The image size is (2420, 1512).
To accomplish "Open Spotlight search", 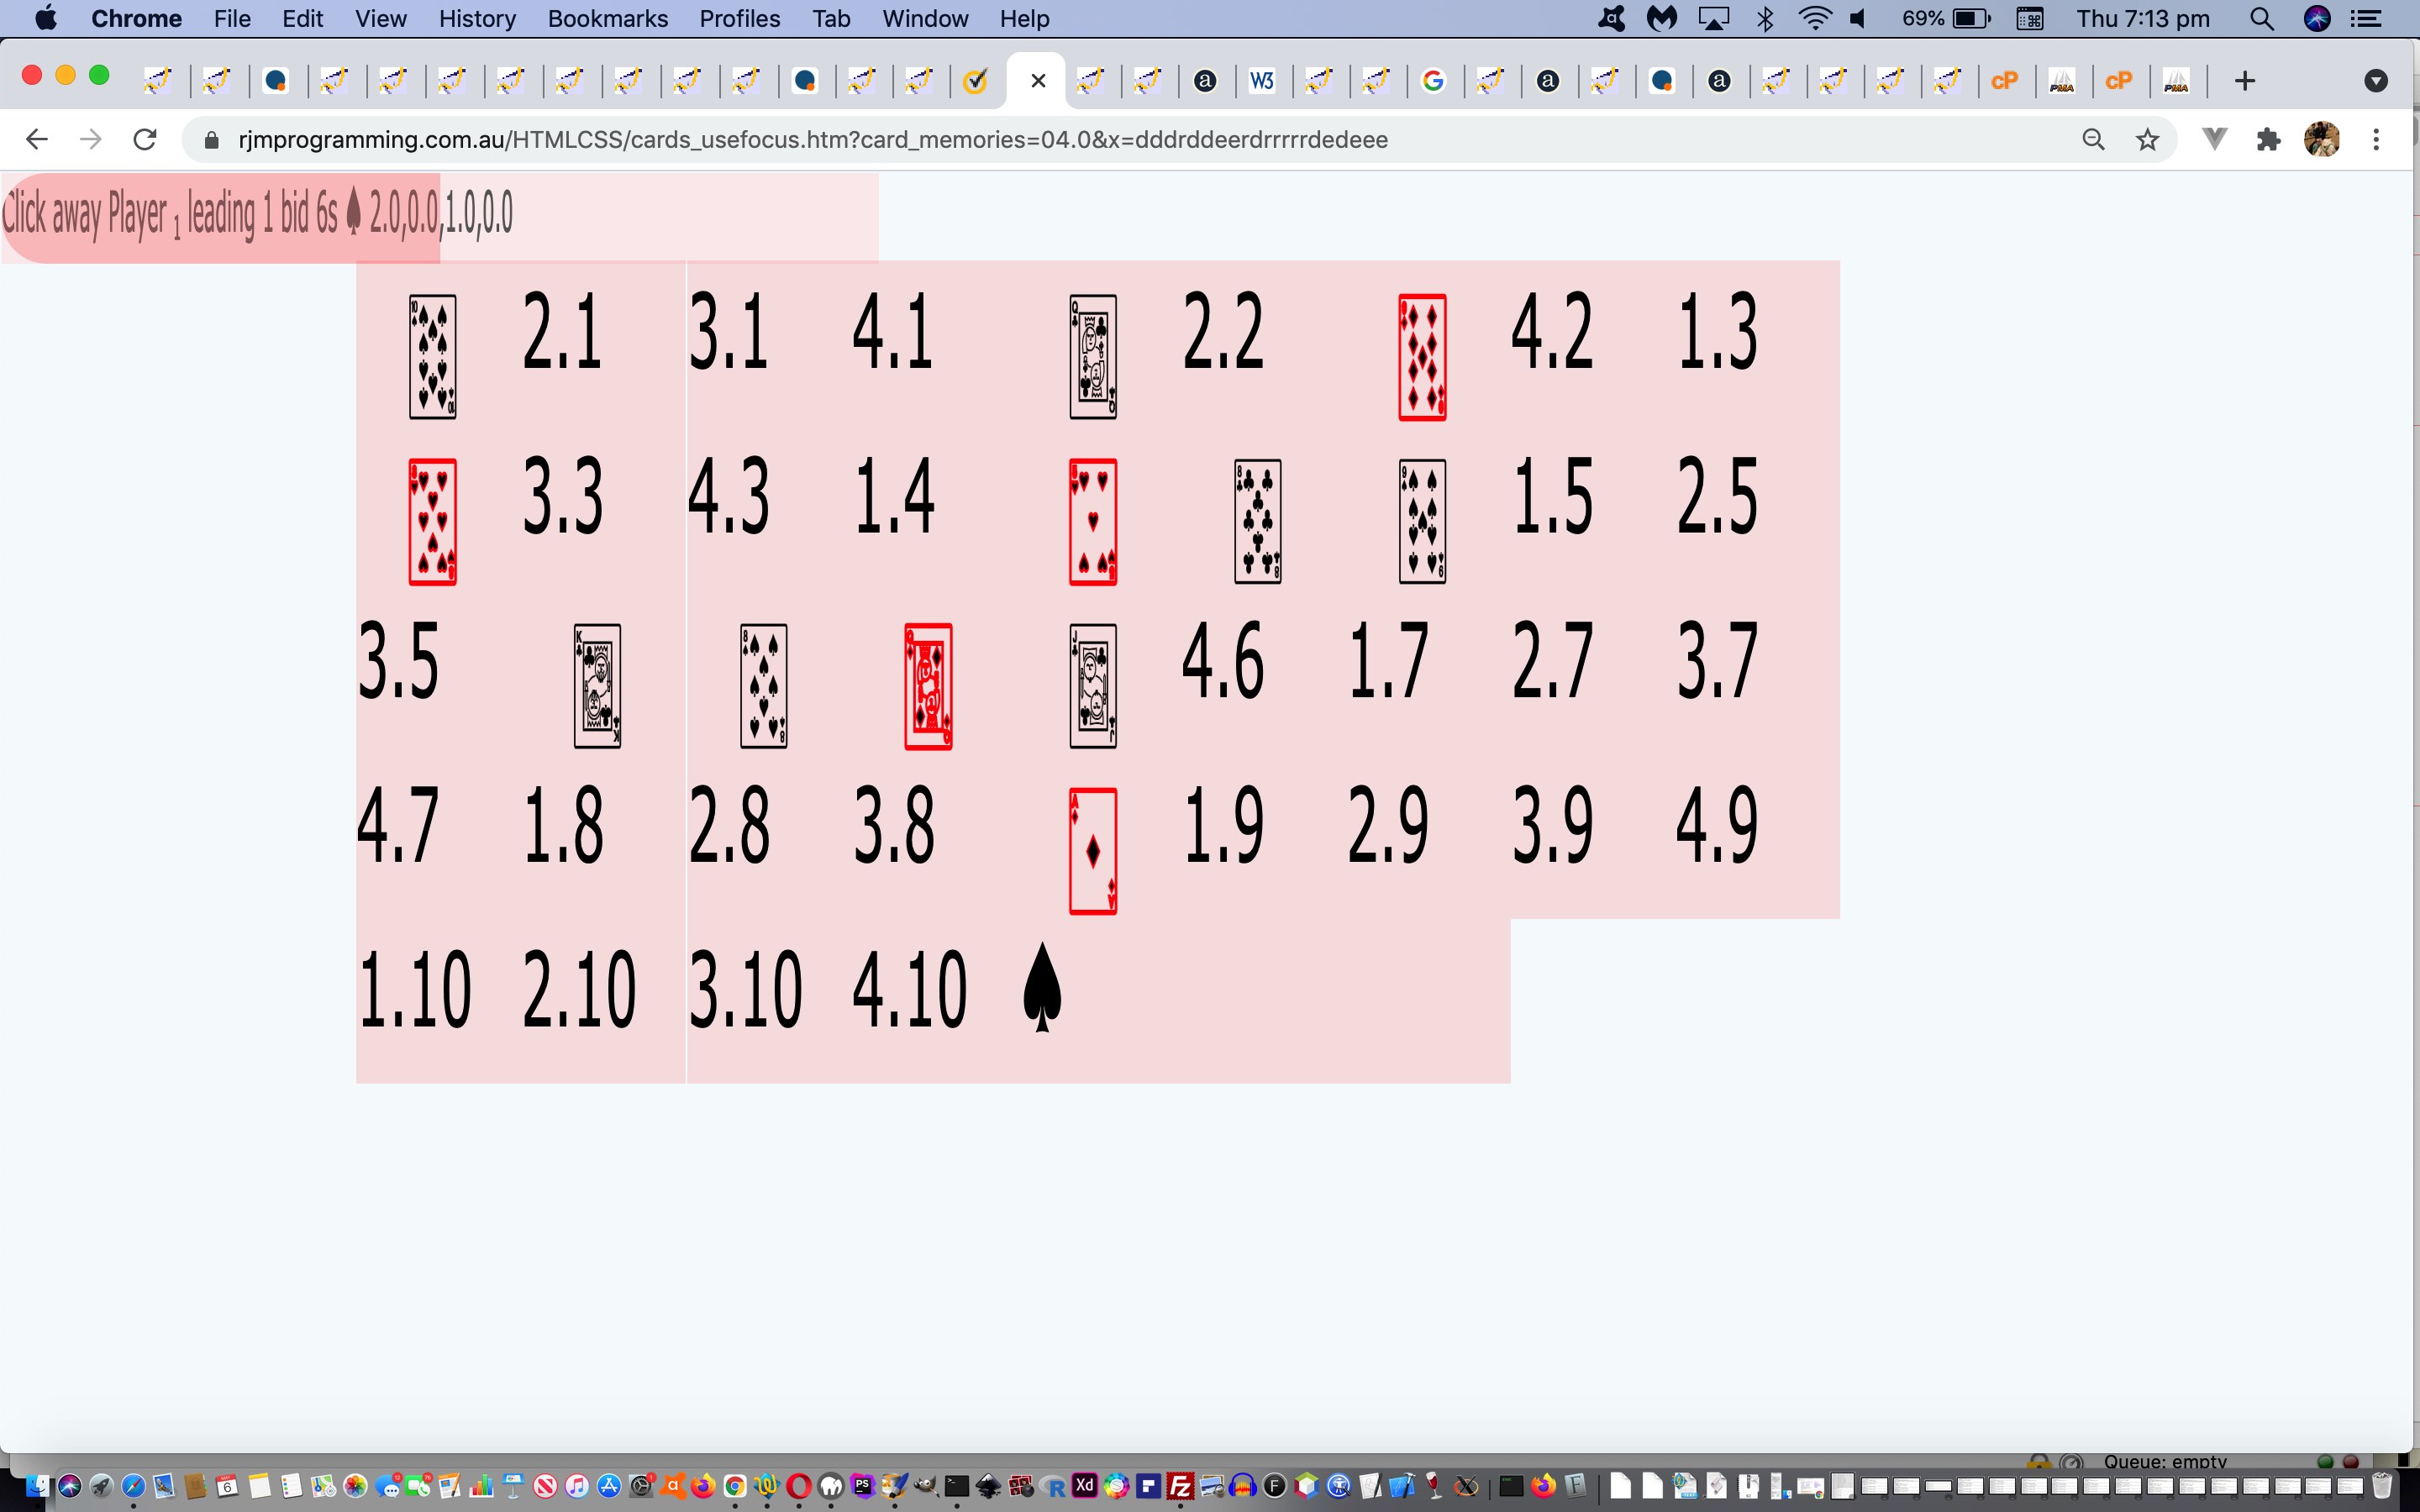I will click(2262, 19).
